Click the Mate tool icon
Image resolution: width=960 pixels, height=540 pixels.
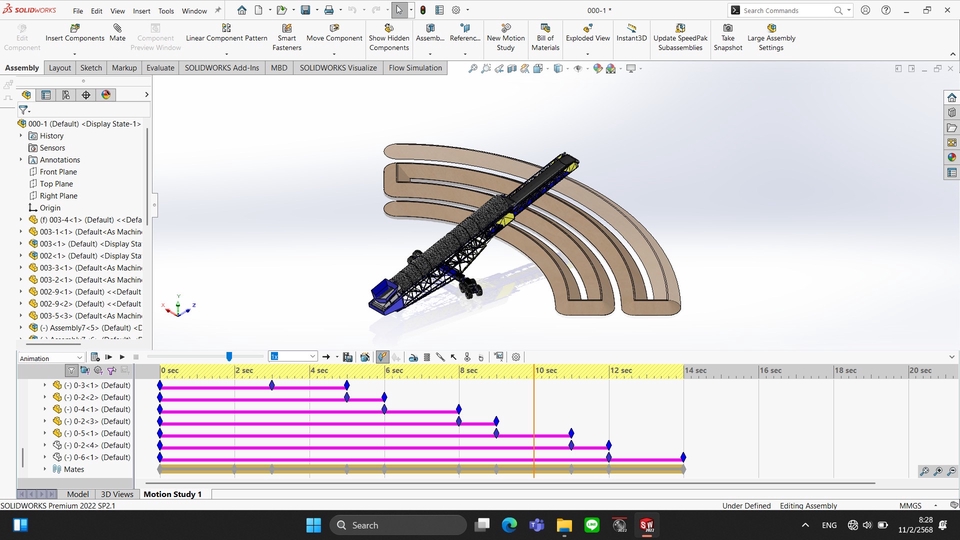tap(118, 28)
